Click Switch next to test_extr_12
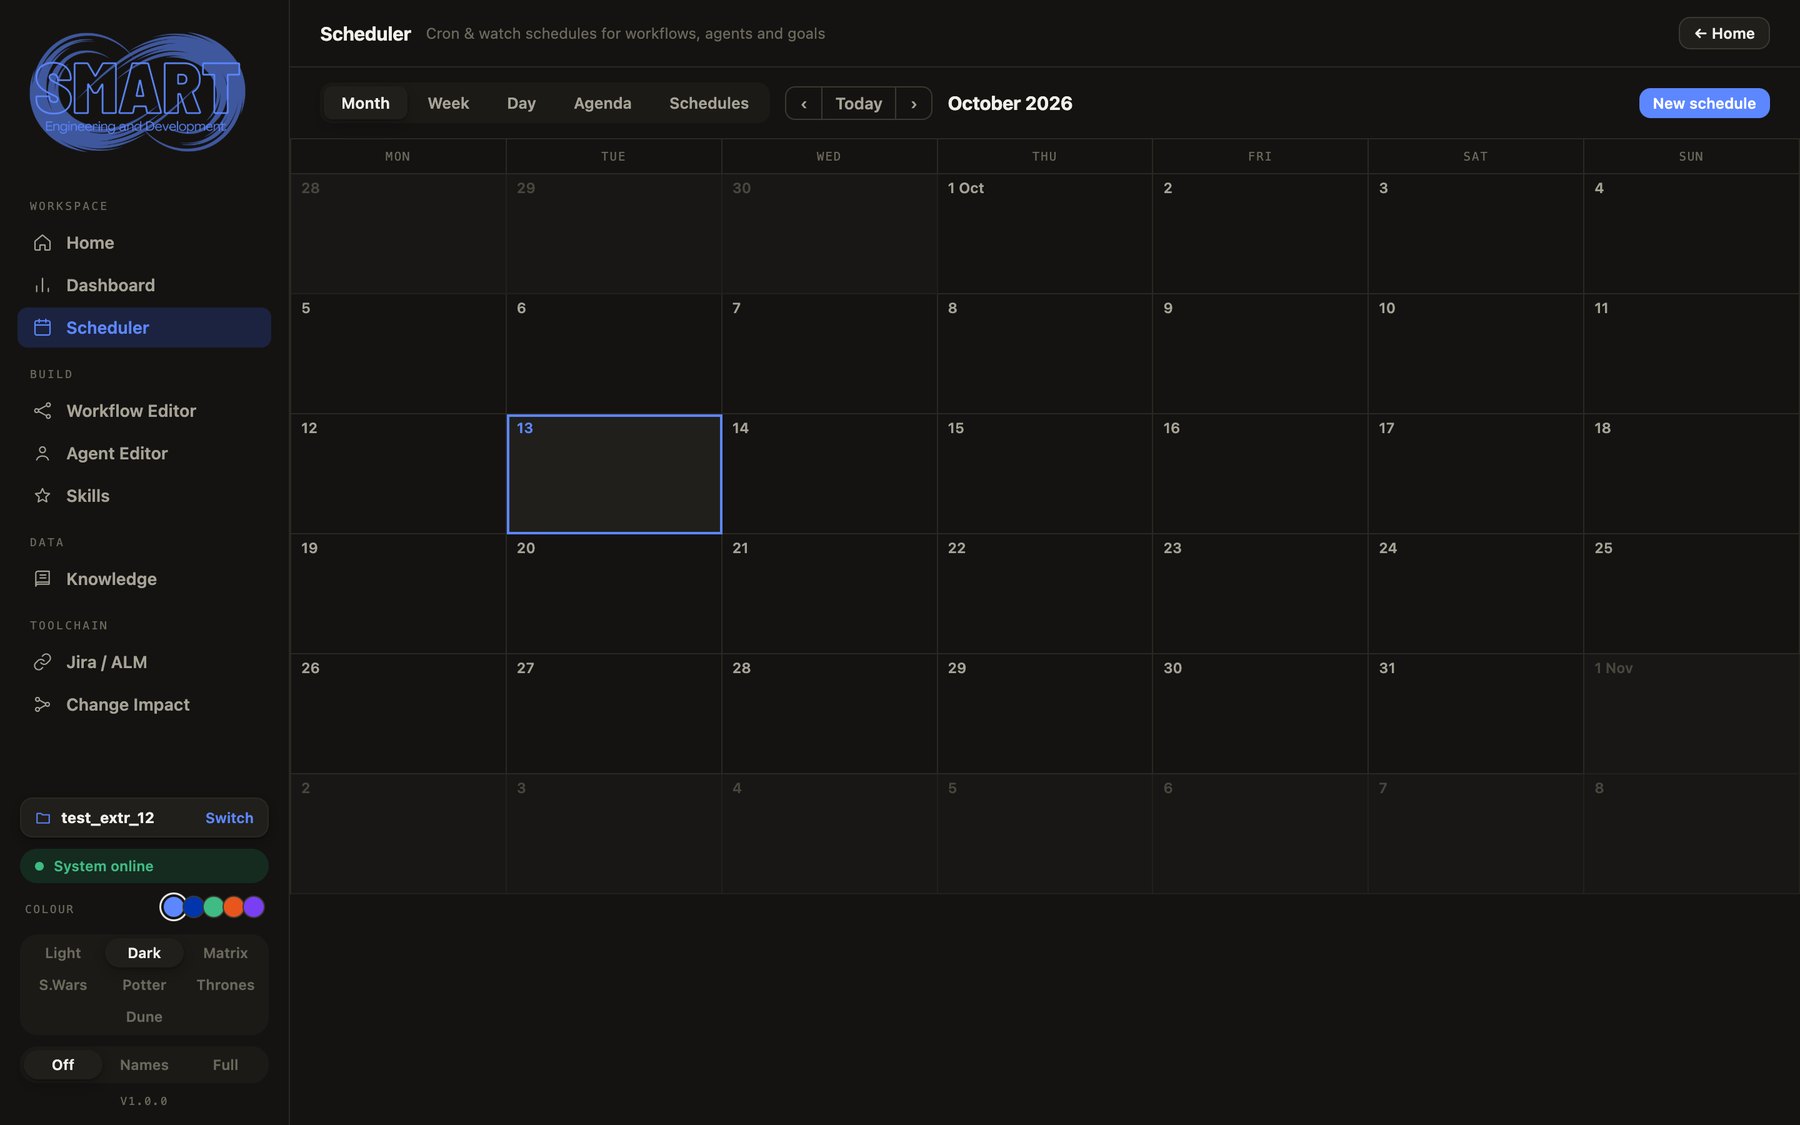Screen dimensions: 1800x1125 229,818
